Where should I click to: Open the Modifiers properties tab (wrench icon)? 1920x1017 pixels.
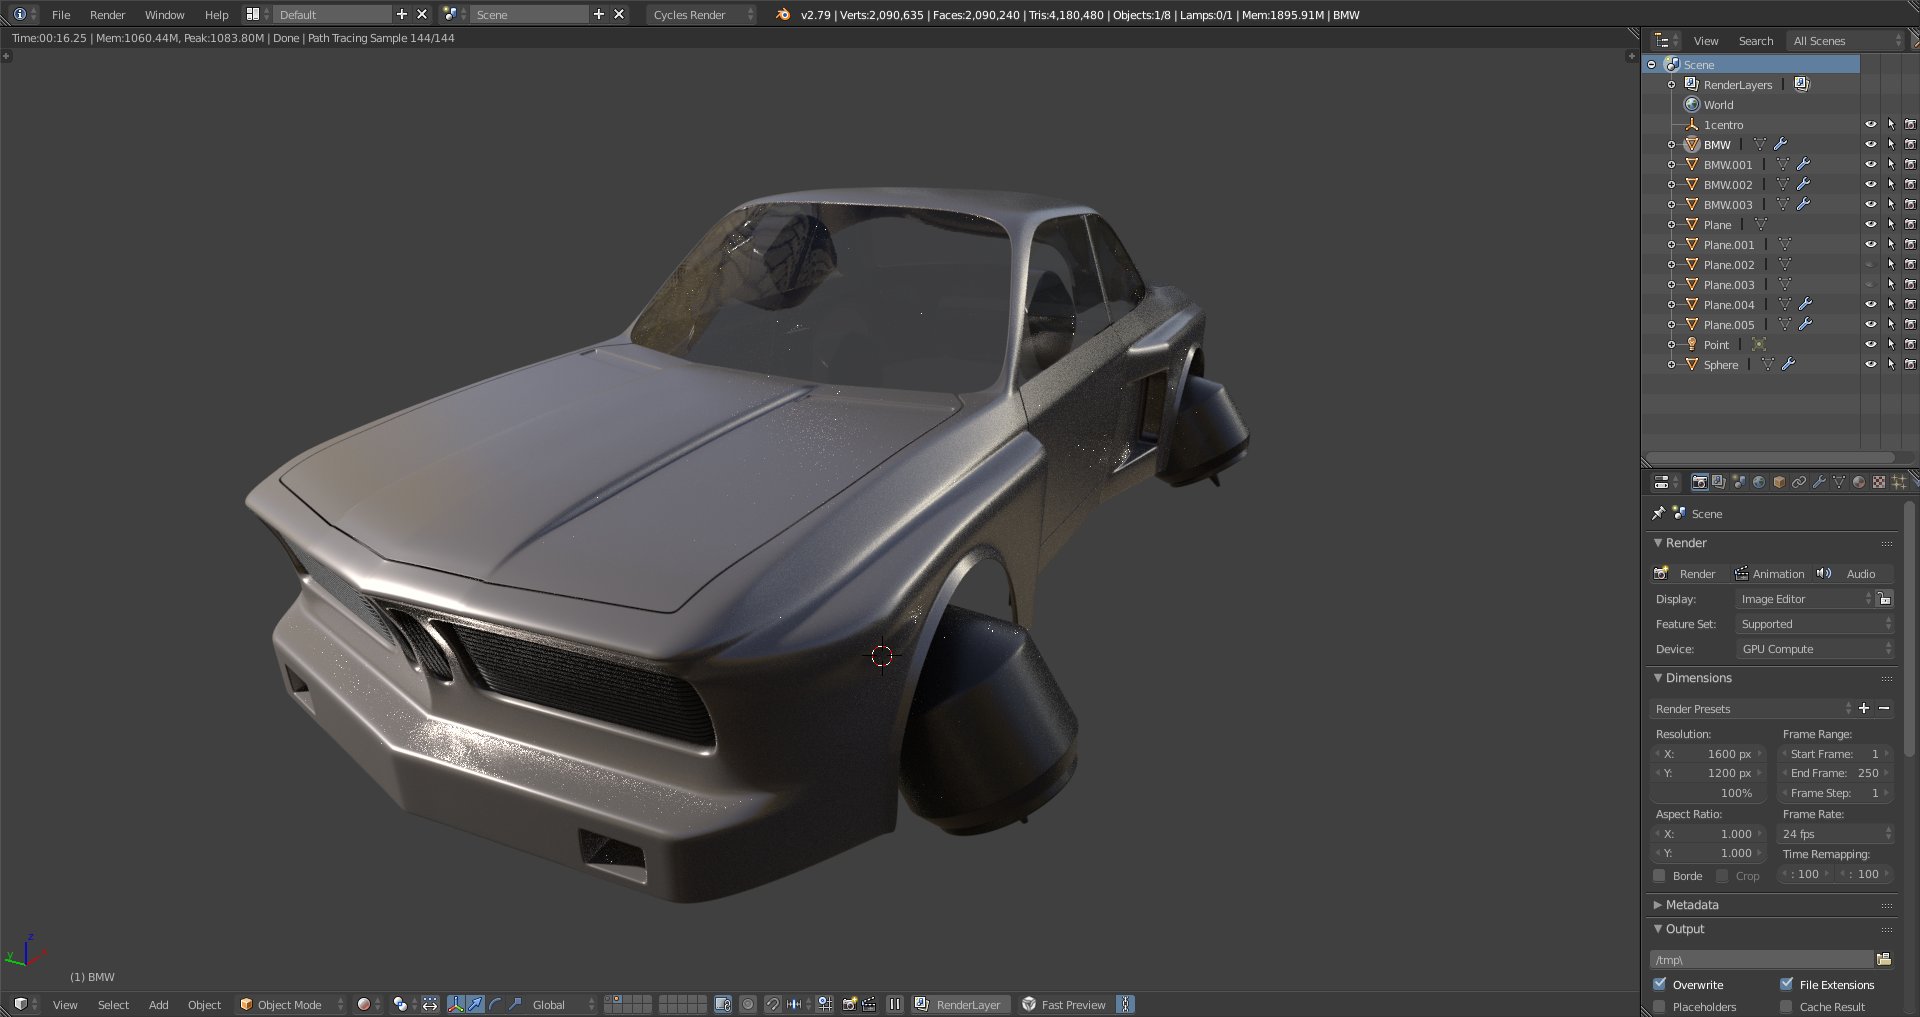tap(1819, 482)
